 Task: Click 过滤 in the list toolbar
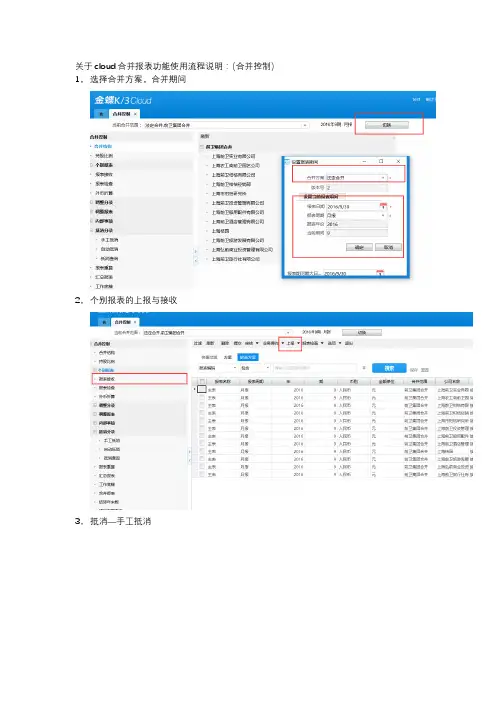click(x=197, y=343)
